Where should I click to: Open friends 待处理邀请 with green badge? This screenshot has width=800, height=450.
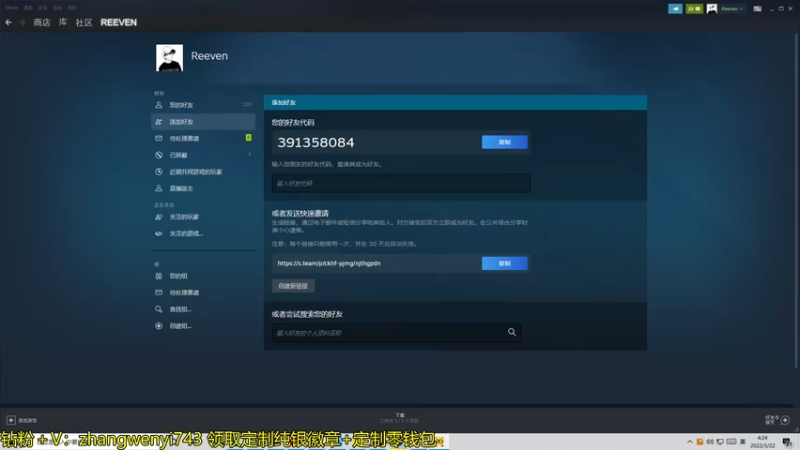click(x=203, y=138)
